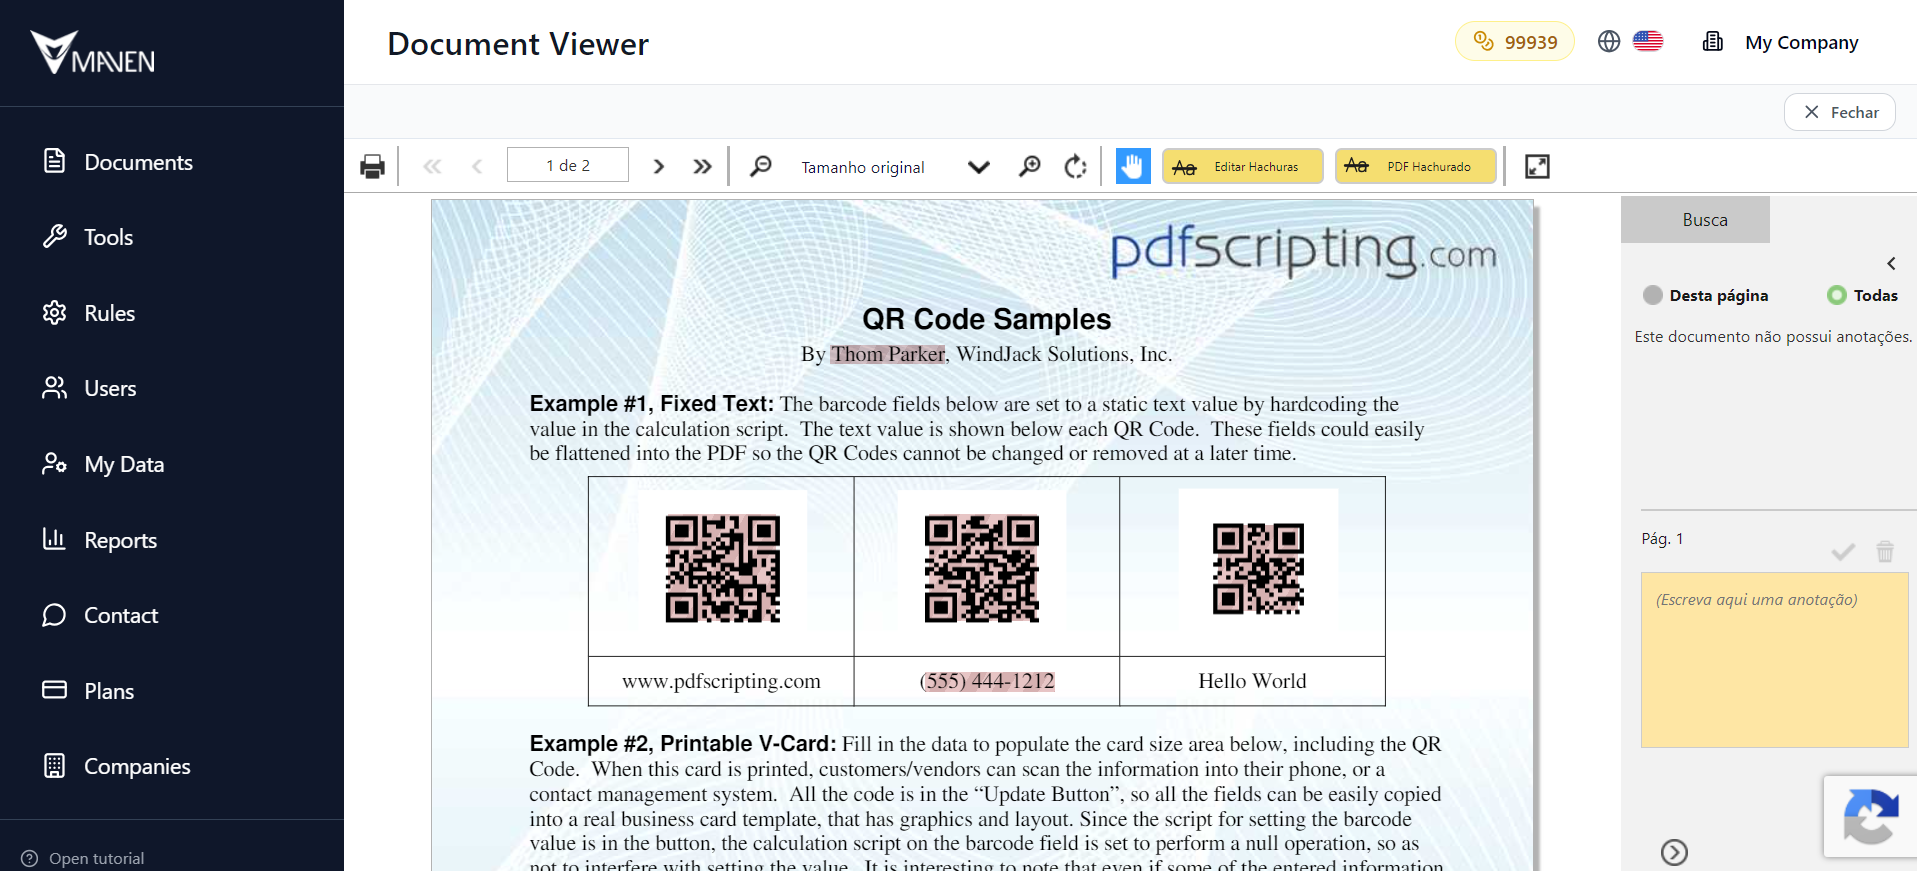Confirm annotation with checkmark icon
This screenshot has width=1917, height=871.
1843,551
